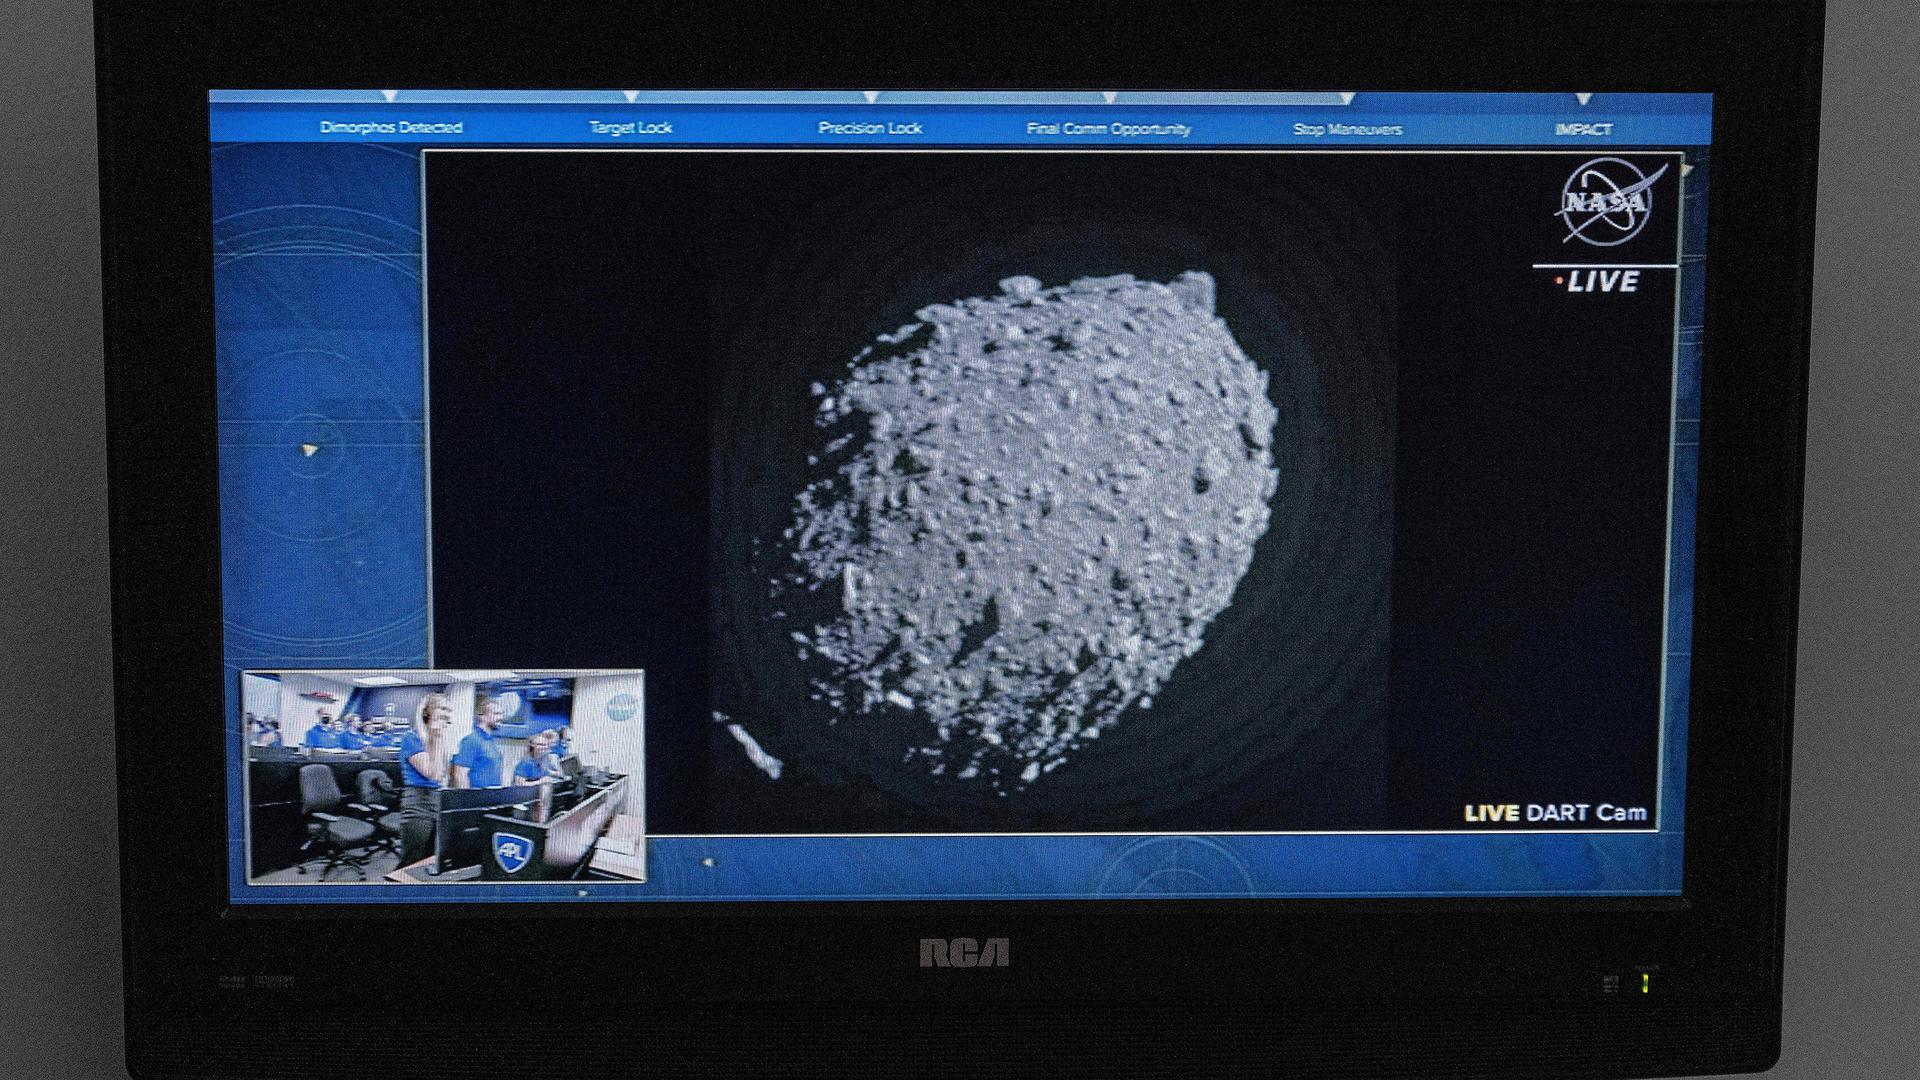Click the Final Comm Opportunity label
The image size is (1920, 1080).
[x=1108, y=129]
